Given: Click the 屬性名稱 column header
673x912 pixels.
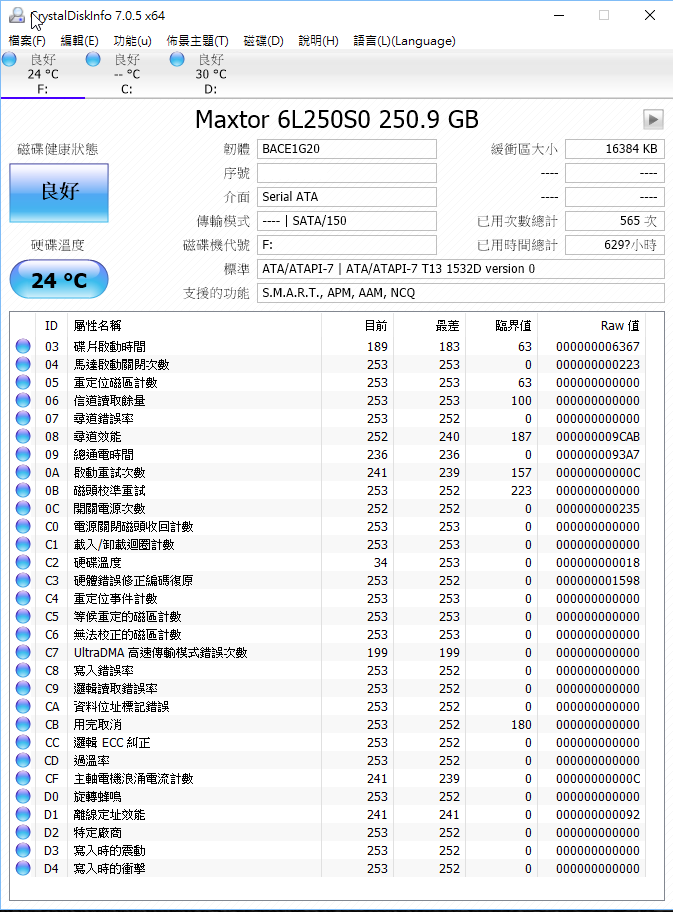Looking at the screenshot, I should tap(98, 325).
